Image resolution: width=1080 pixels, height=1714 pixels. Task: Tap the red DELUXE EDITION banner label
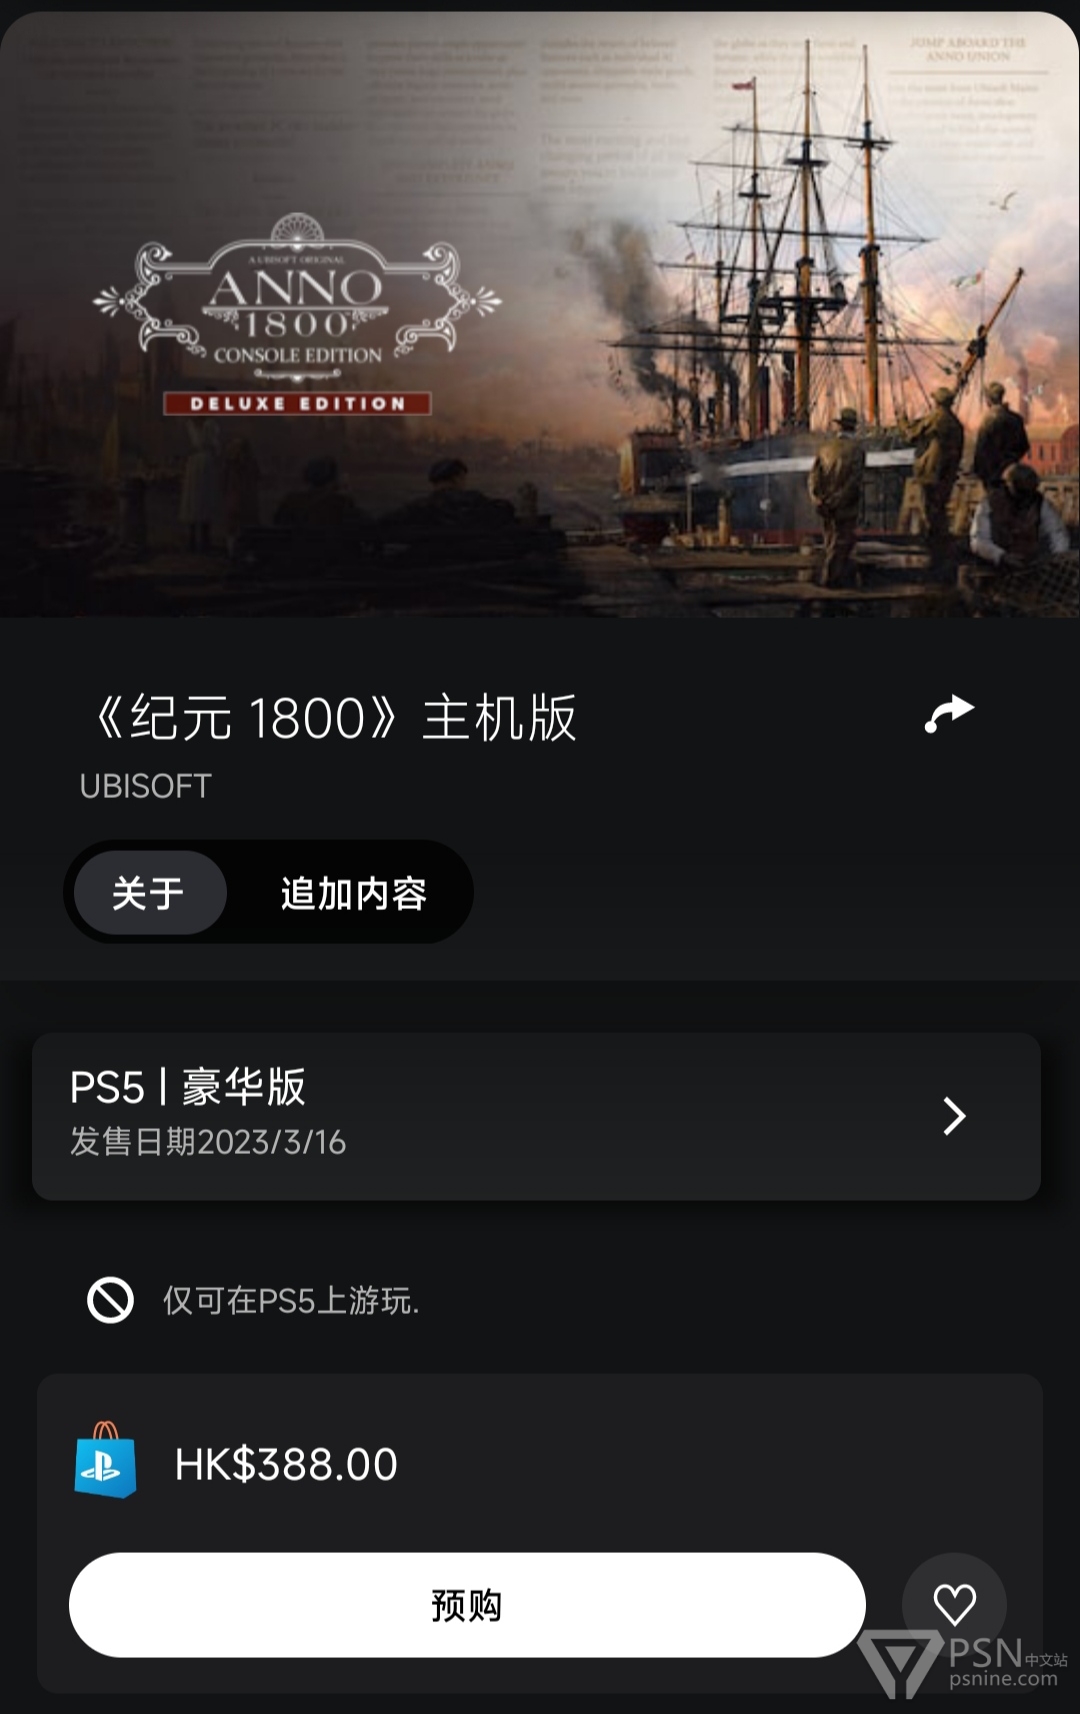coord(297,403)
